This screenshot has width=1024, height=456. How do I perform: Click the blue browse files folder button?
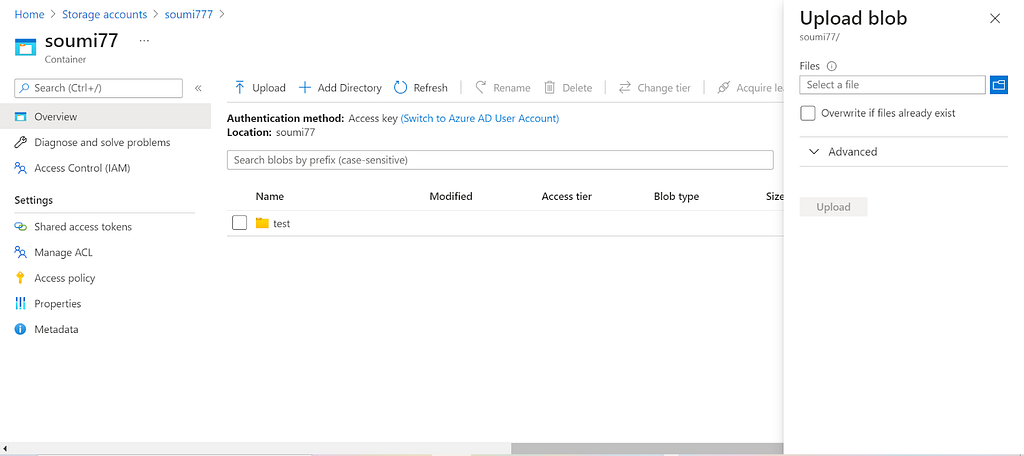(999, 85)
